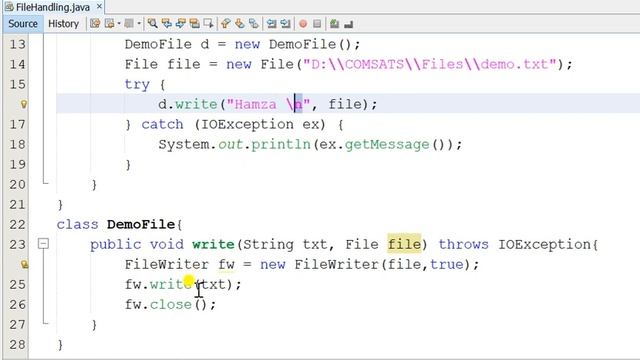Toggle Bookmark icon in editor toolbar
The image size is (640, 360).
point(253,24)
